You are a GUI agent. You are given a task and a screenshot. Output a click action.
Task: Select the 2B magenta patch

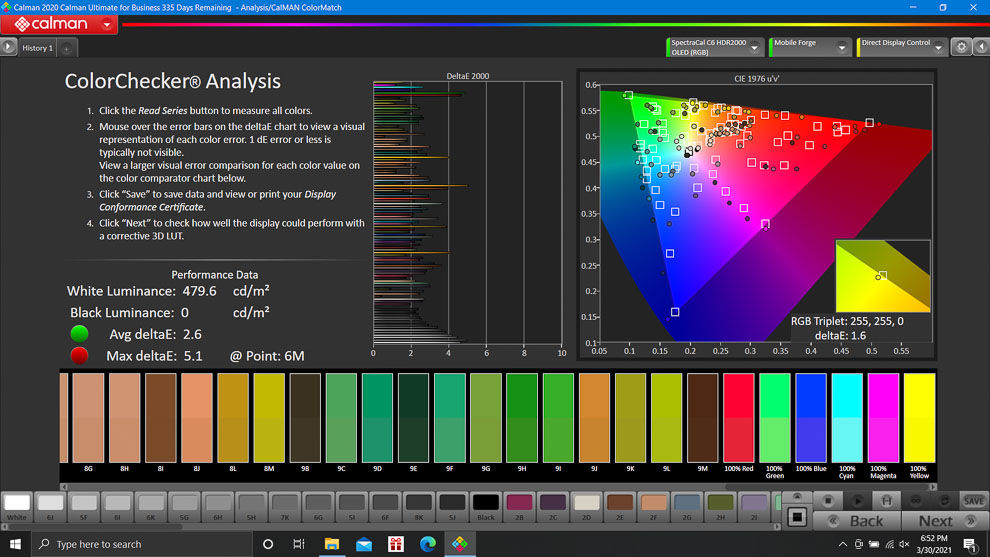pos(519,506)
